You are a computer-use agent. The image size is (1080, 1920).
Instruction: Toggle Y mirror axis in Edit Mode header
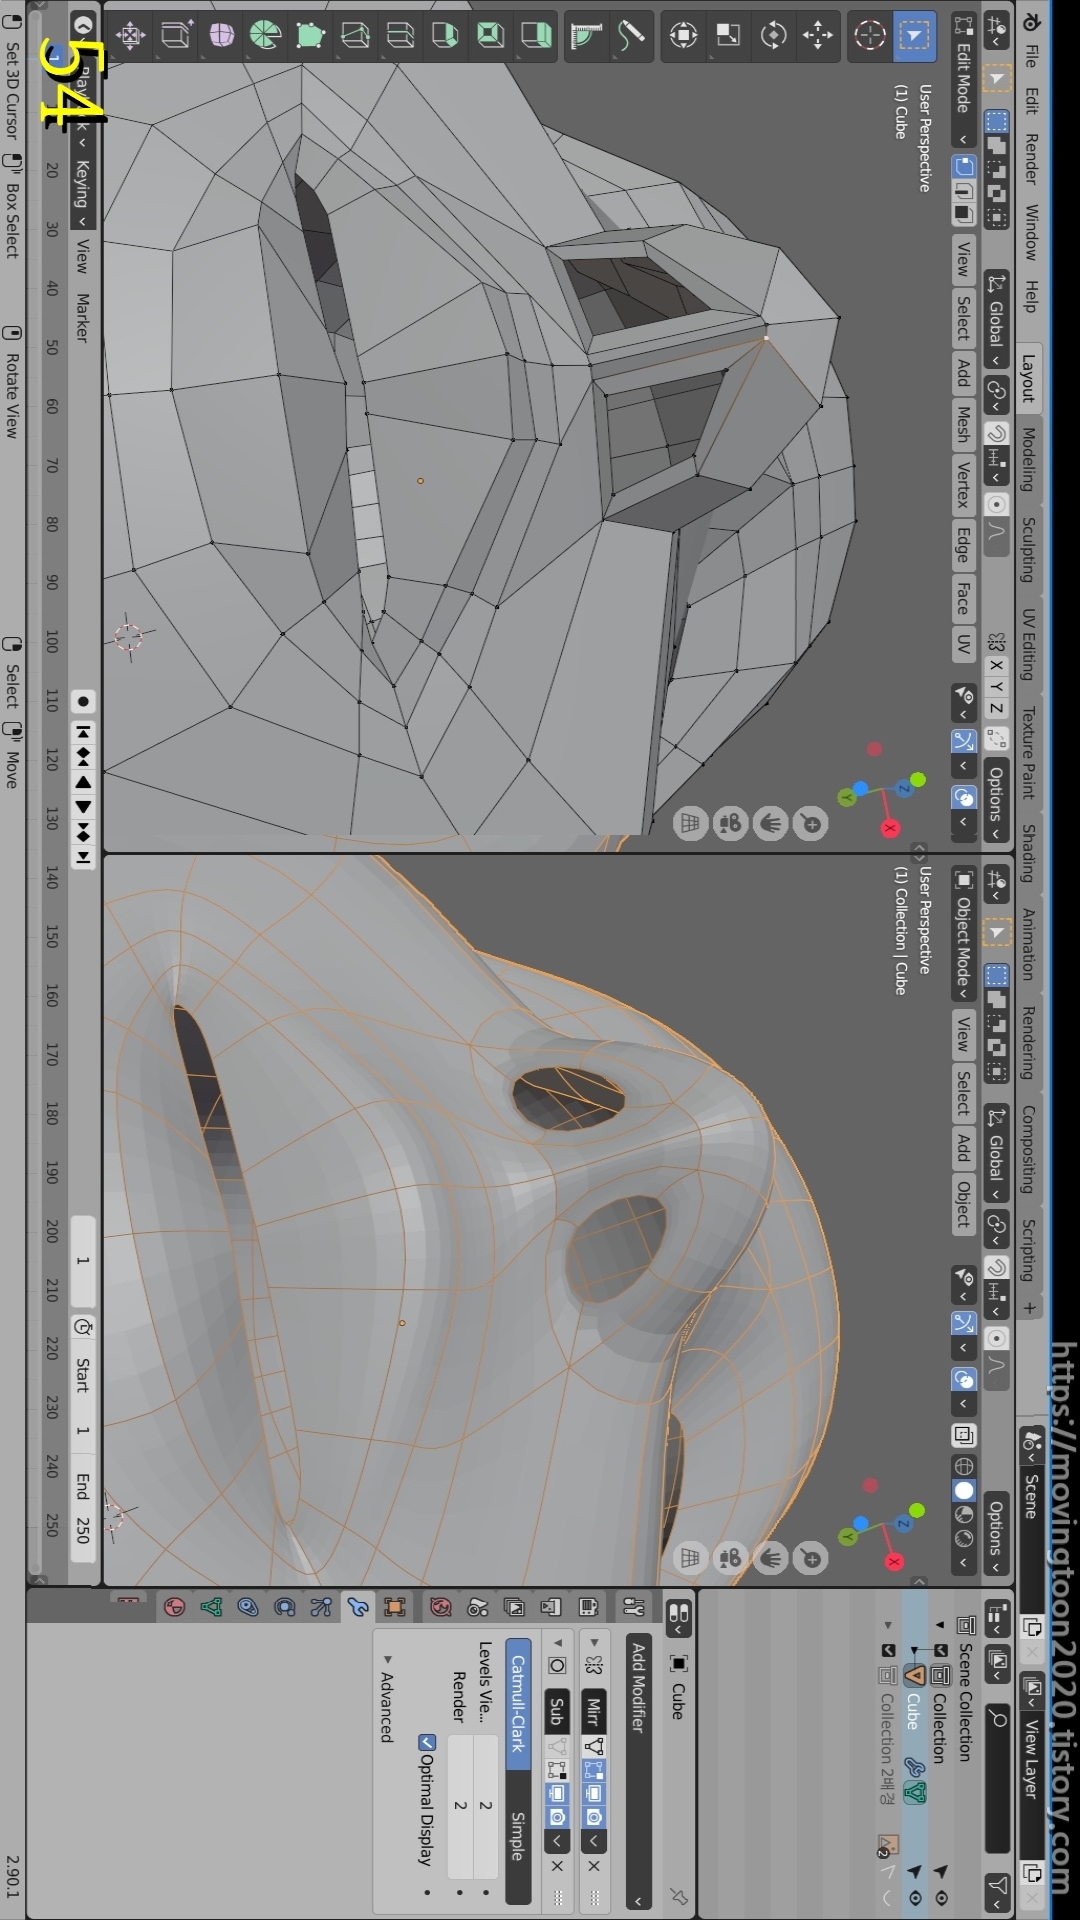tap(996, 686)
